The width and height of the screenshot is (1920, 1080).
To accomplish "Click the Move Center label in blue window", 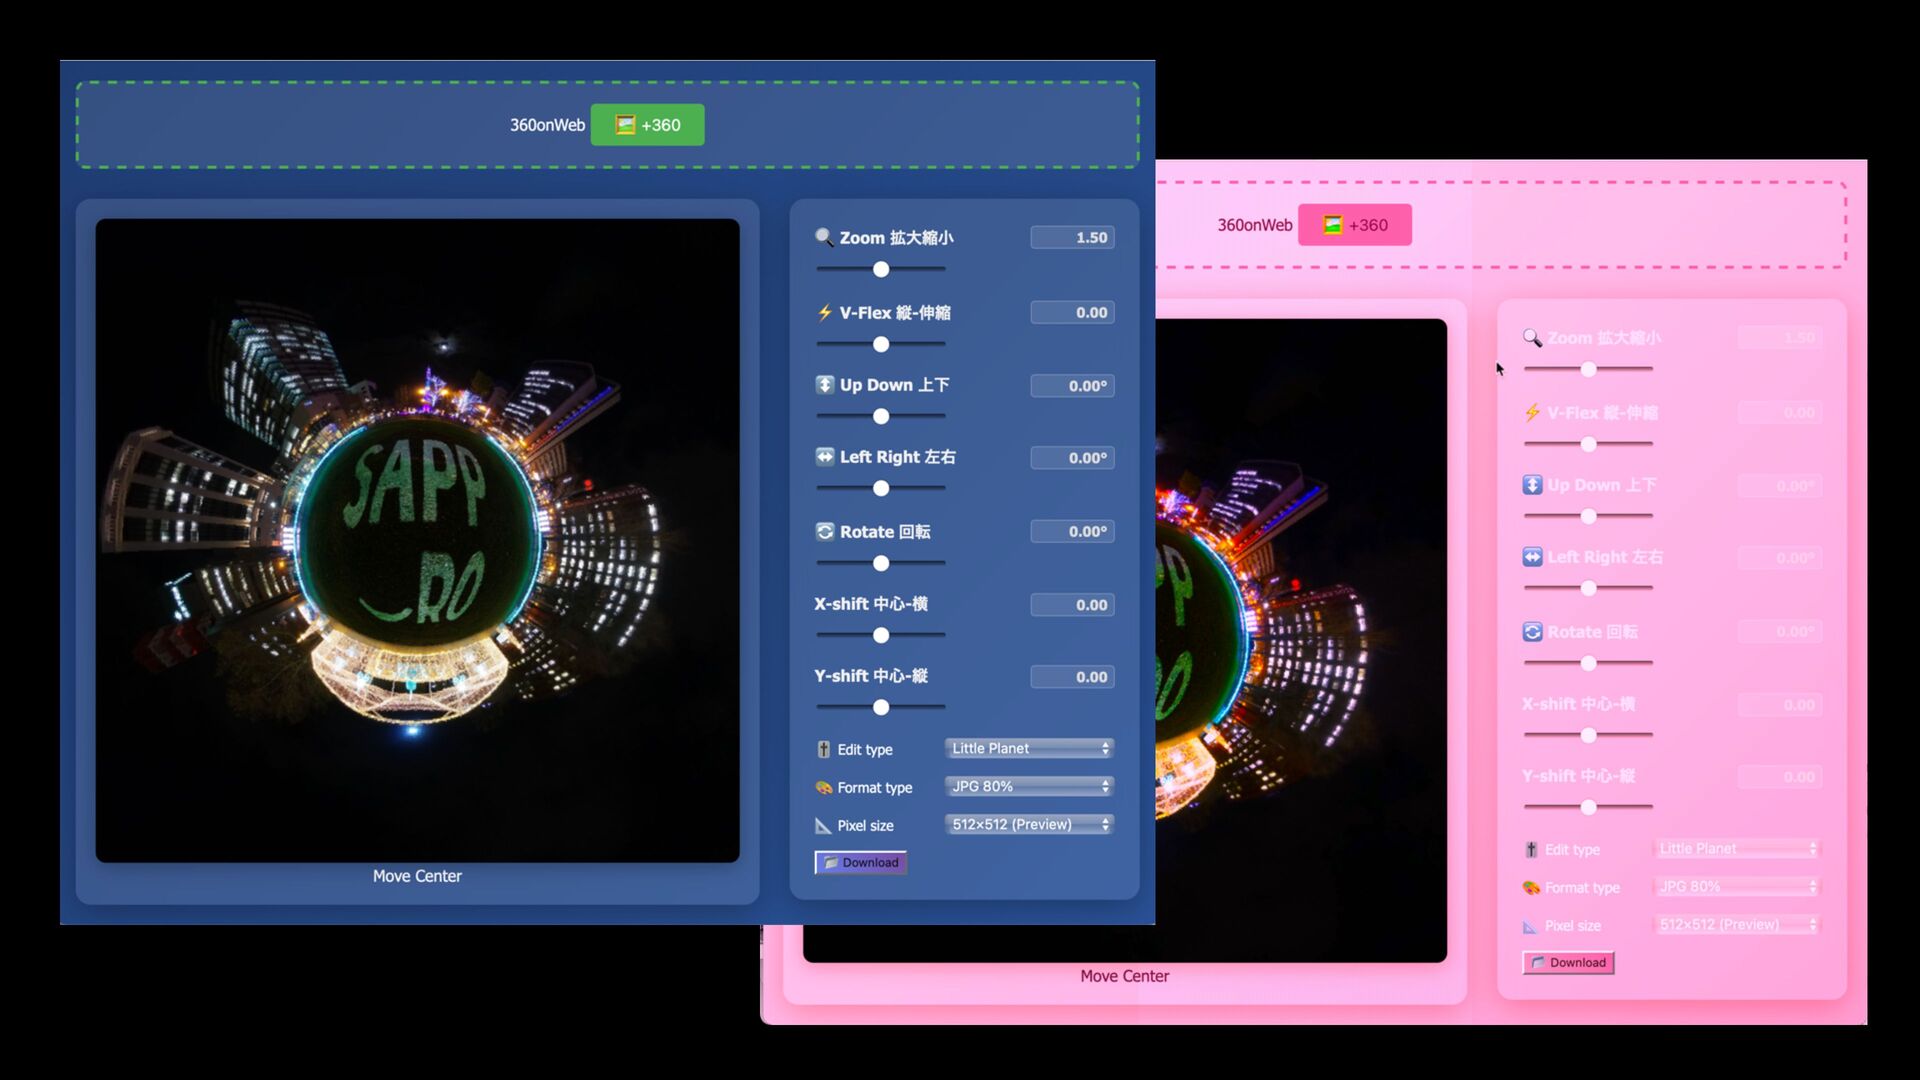I will pyautogui.click(x=417, y=876).
